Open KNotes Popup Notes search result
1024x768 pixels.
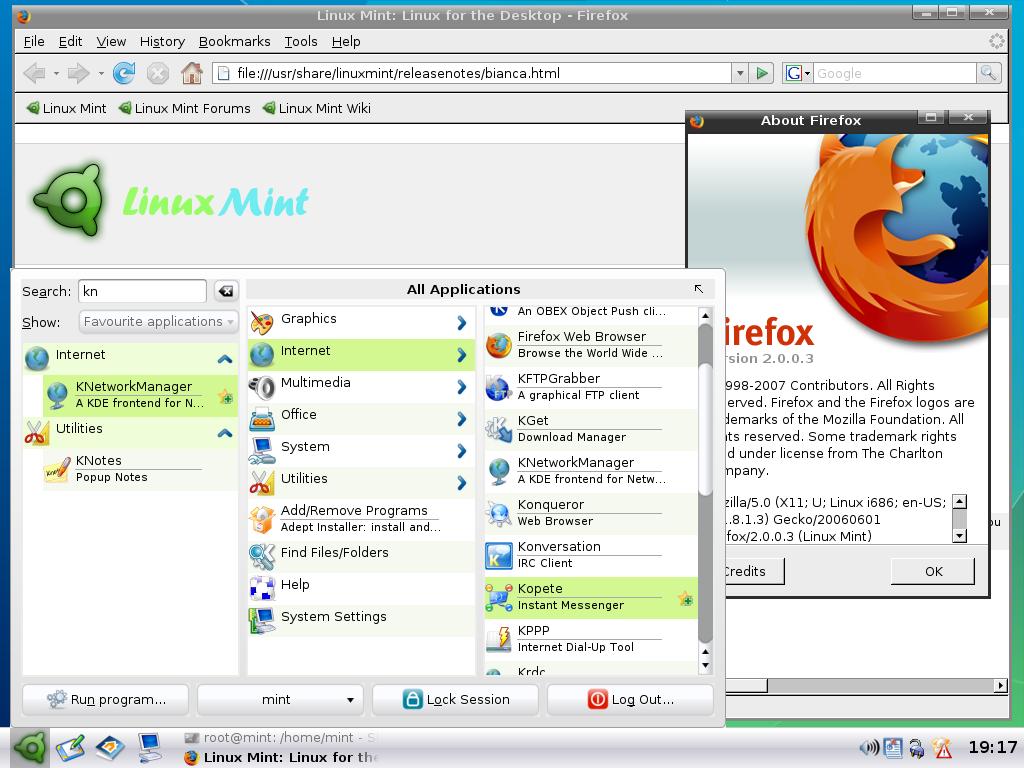pyautogui.click(x=140, y=469)
